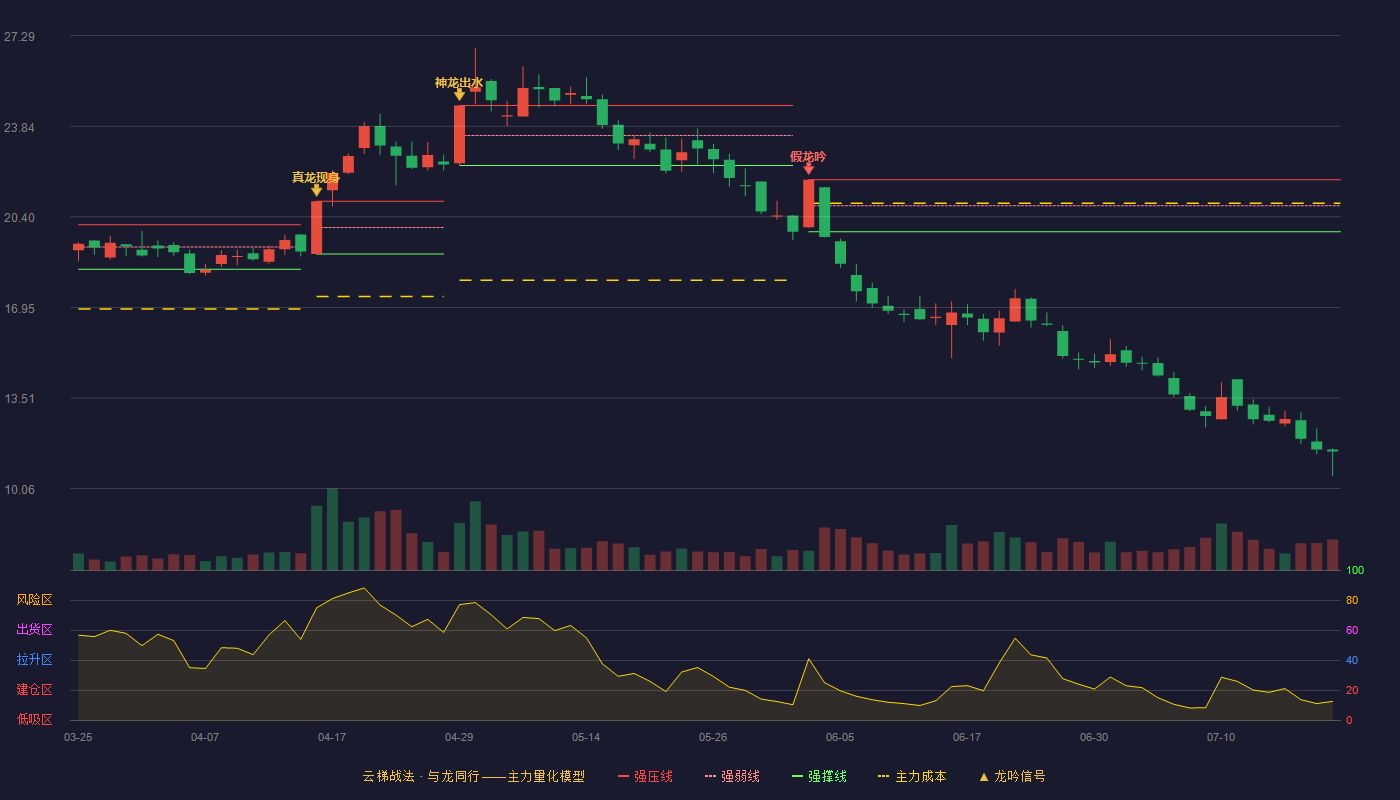Toggle the 主力成本 legend entry
The height and width of the screenshot is (800, 1400).
tap(912, 777)
